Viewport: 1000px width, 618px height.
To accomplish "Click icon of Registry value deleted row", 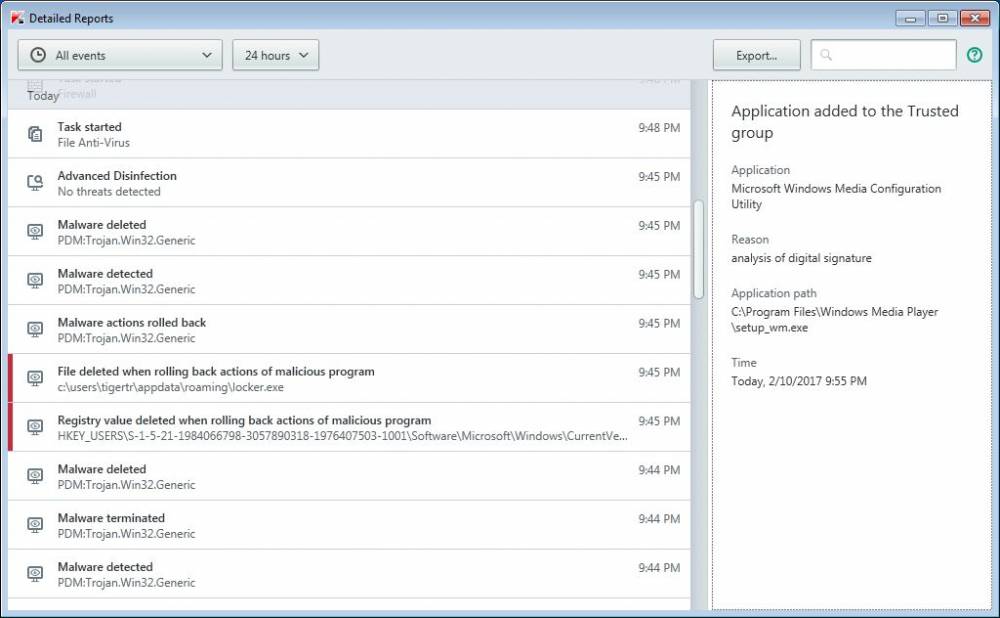I will (35, 427).
